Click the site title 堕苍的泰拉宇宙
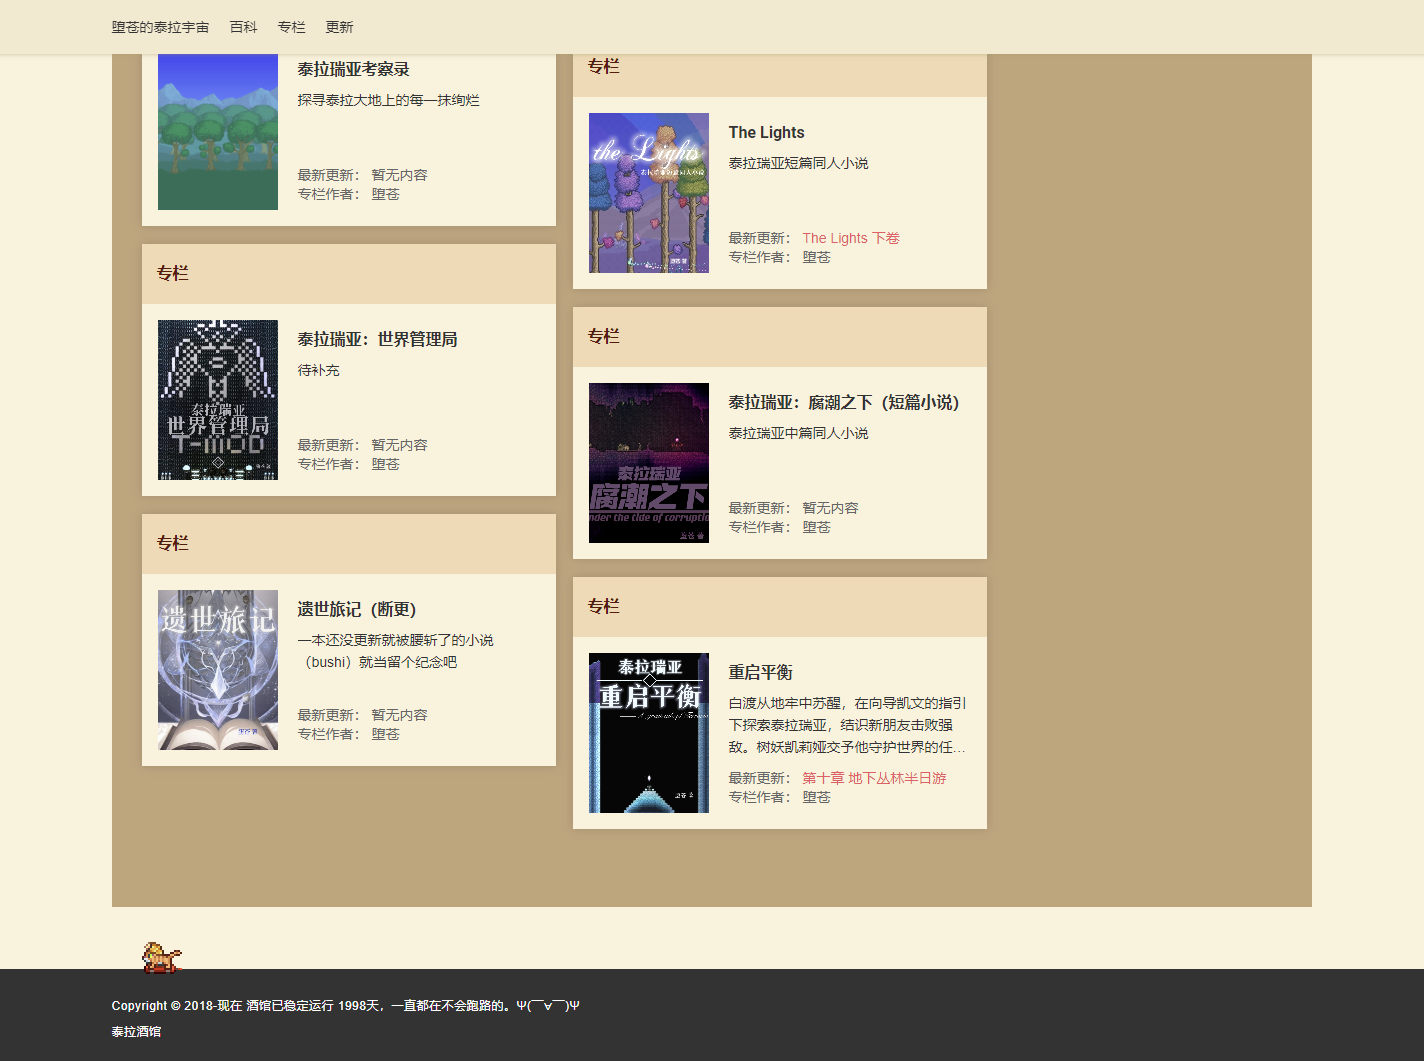The width and height of the screenshot is (1424, 1061). pos(160,27)
